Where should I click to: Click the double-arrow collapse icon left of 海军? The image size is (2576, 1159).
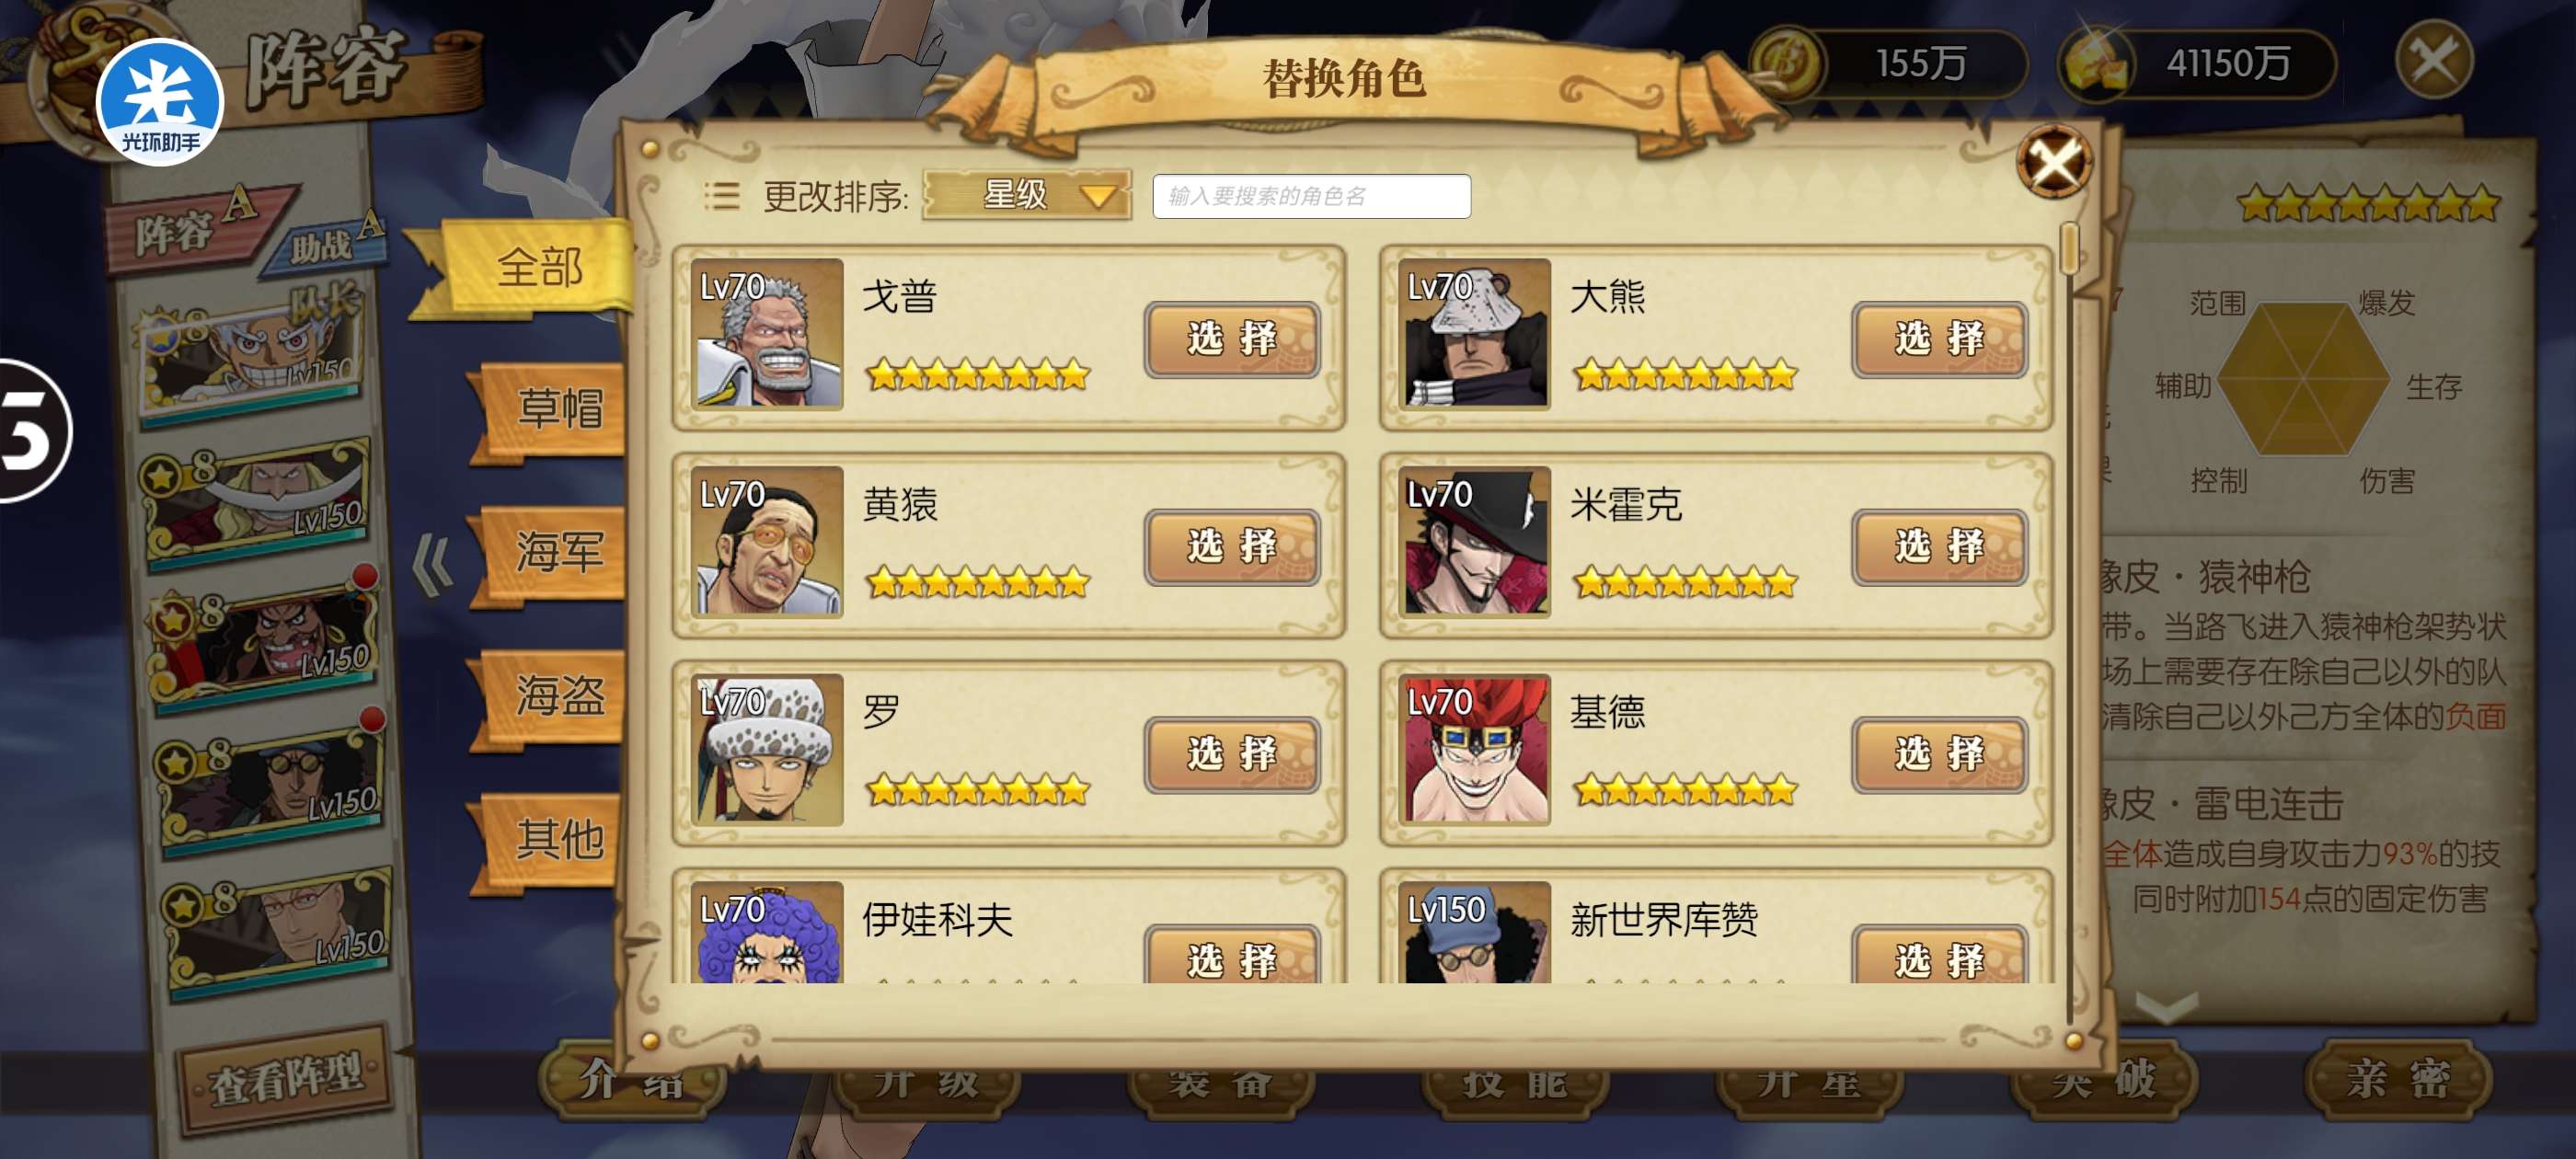[433, 566]
